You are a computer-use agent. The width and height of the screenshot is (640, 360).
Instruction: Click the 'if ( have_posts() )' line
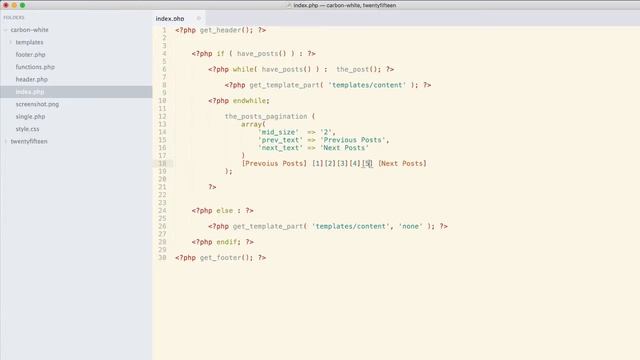click(253, 53)
